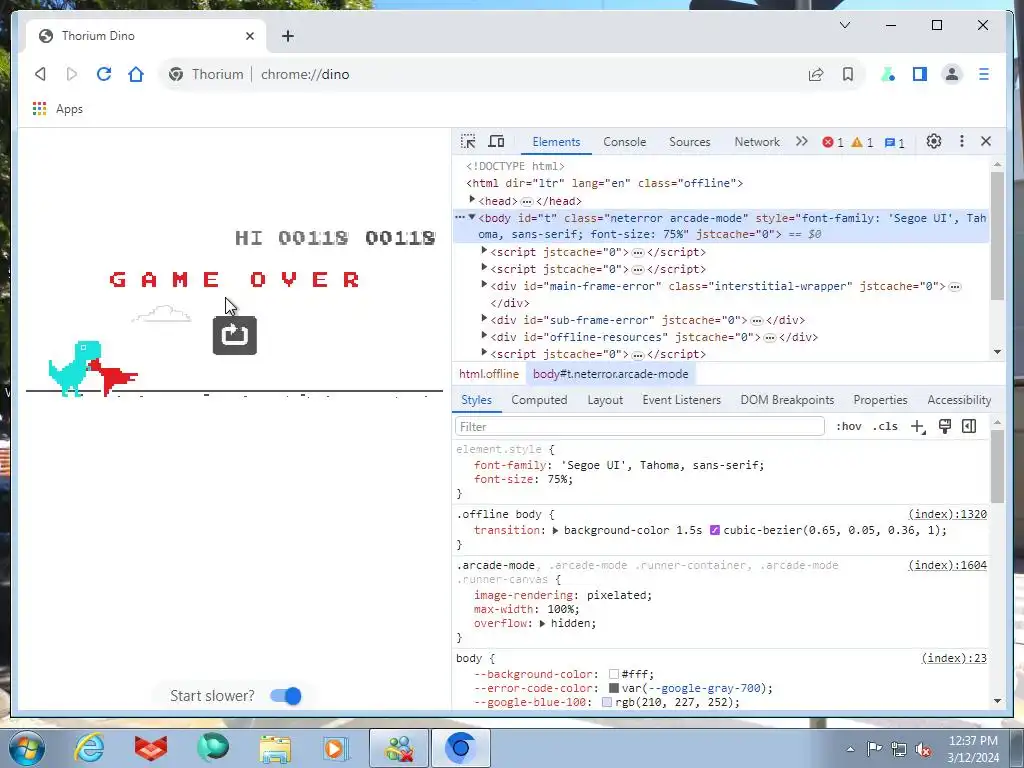Open the Accessibility tab
The height and width of the screenshot is (768, 1024).
click(x=959, y=400)
